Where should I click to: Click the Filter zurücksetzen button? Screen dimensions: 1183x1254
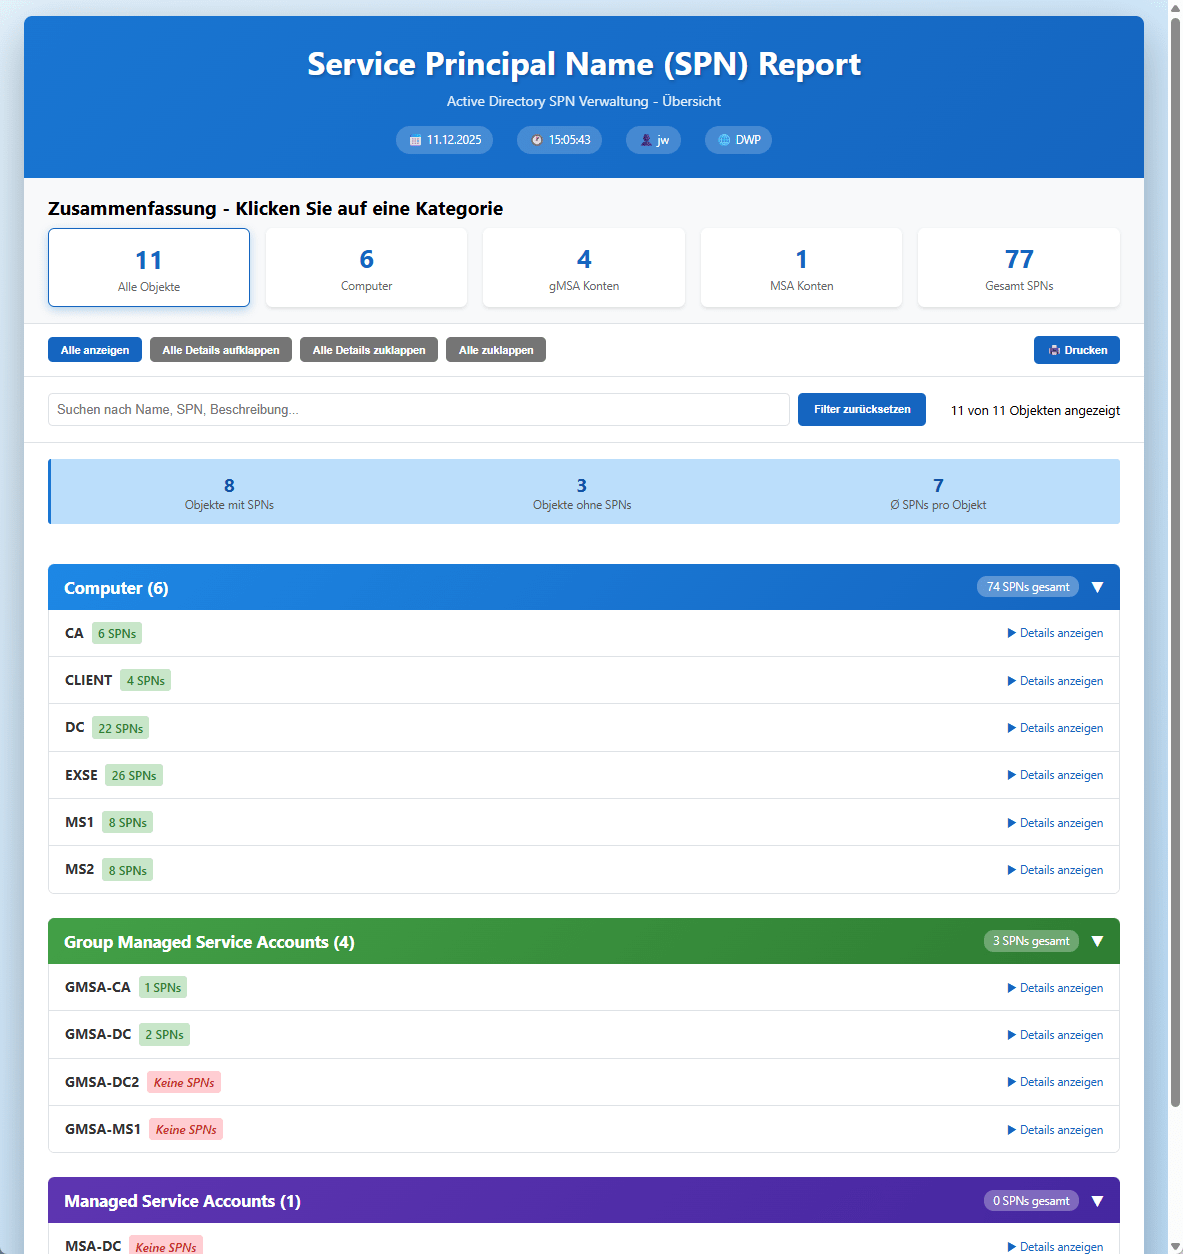[x=861, y=410]
